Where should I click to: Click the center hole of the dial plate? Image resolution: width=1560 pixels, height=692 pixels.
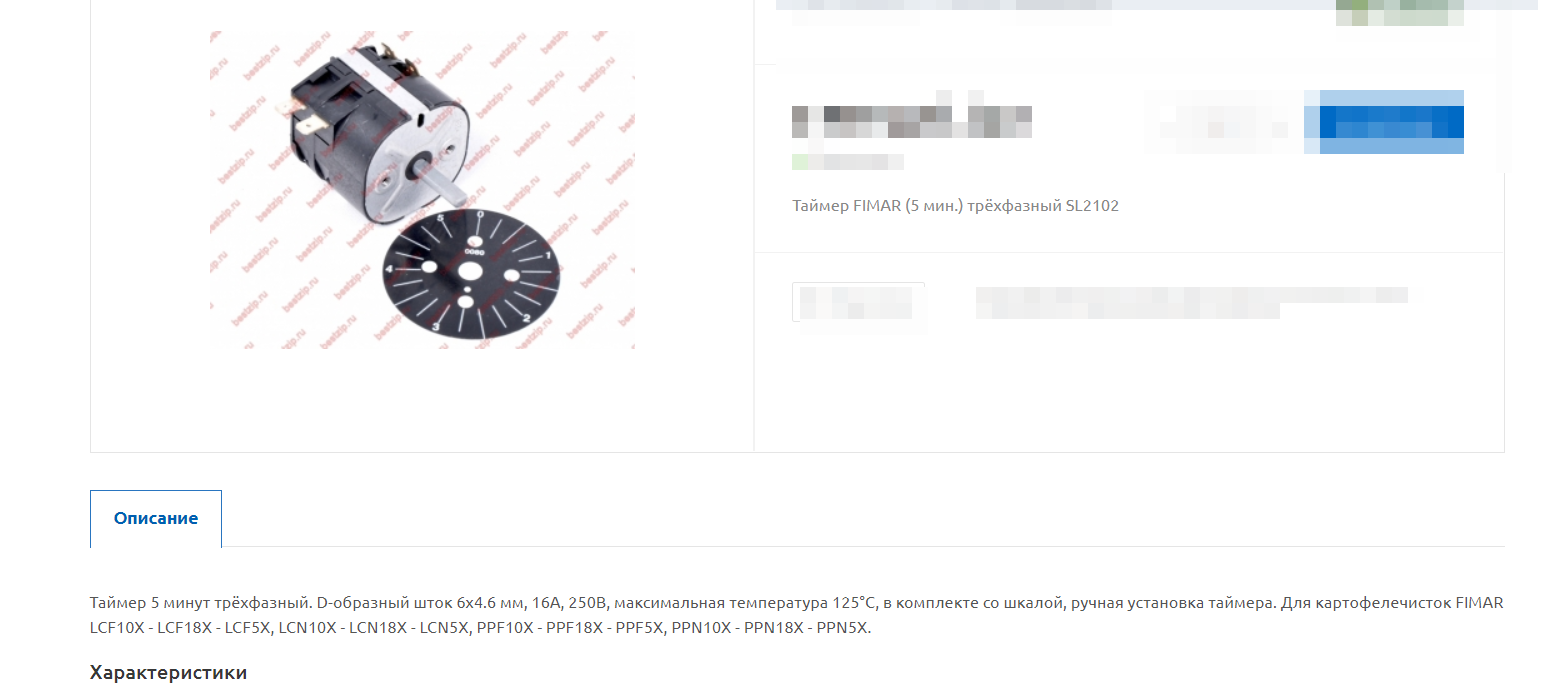click(469, 271)
